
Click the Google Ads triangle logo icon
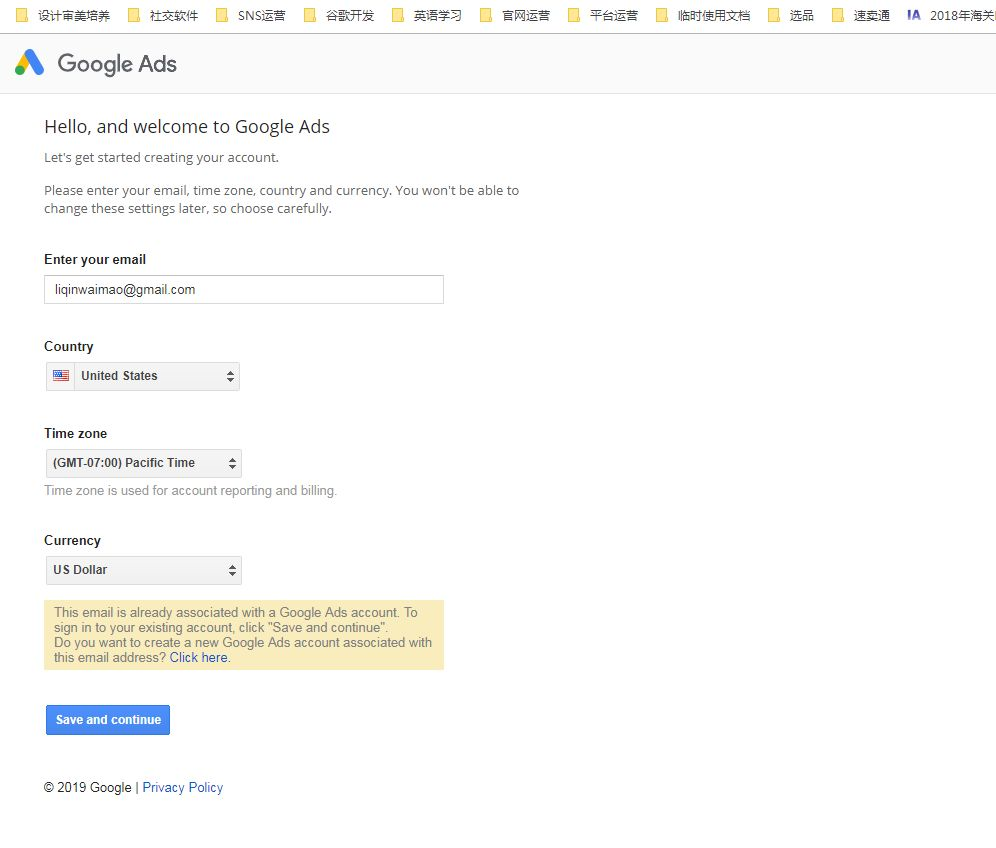[29, 63]
